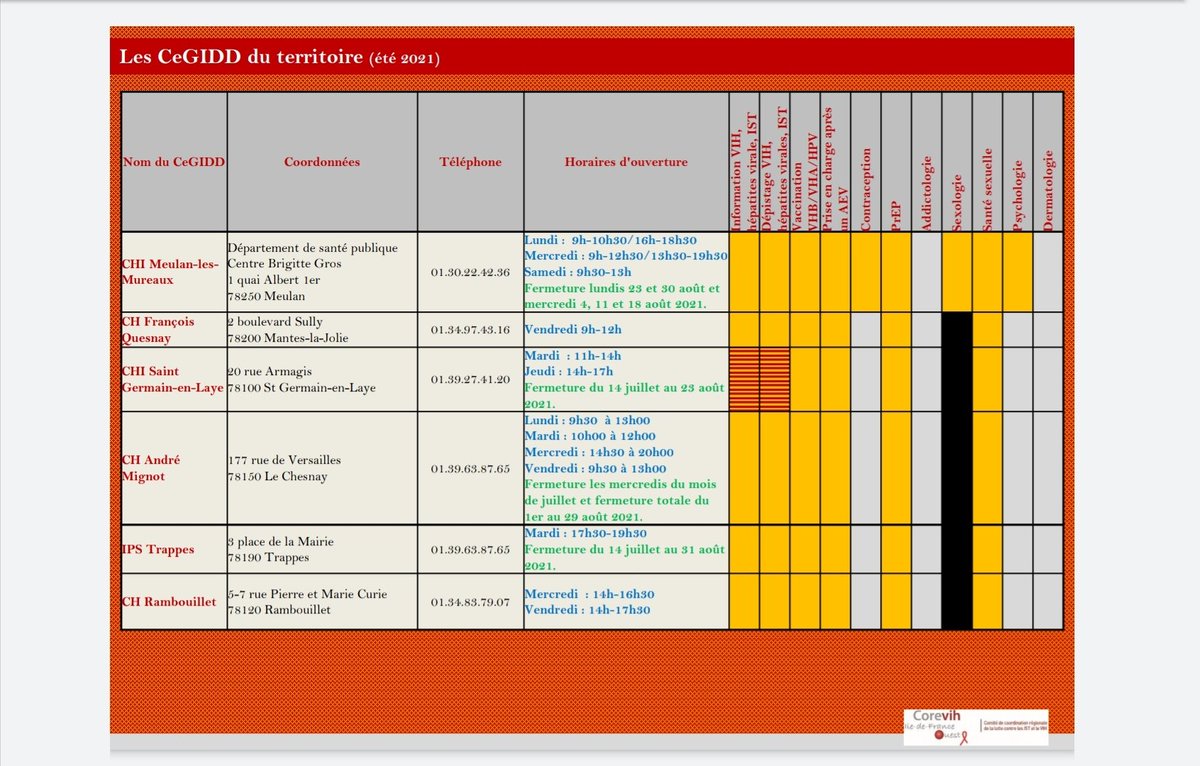Select the 'Coordonnées' column header

pyautogui.click(x=322, y=162)
